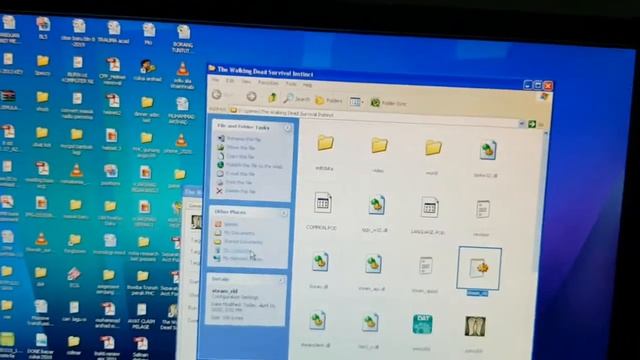Click the Forward arrow in Explorer toolbar
This screenshot has height=360, width=640.
click(251, 96)
